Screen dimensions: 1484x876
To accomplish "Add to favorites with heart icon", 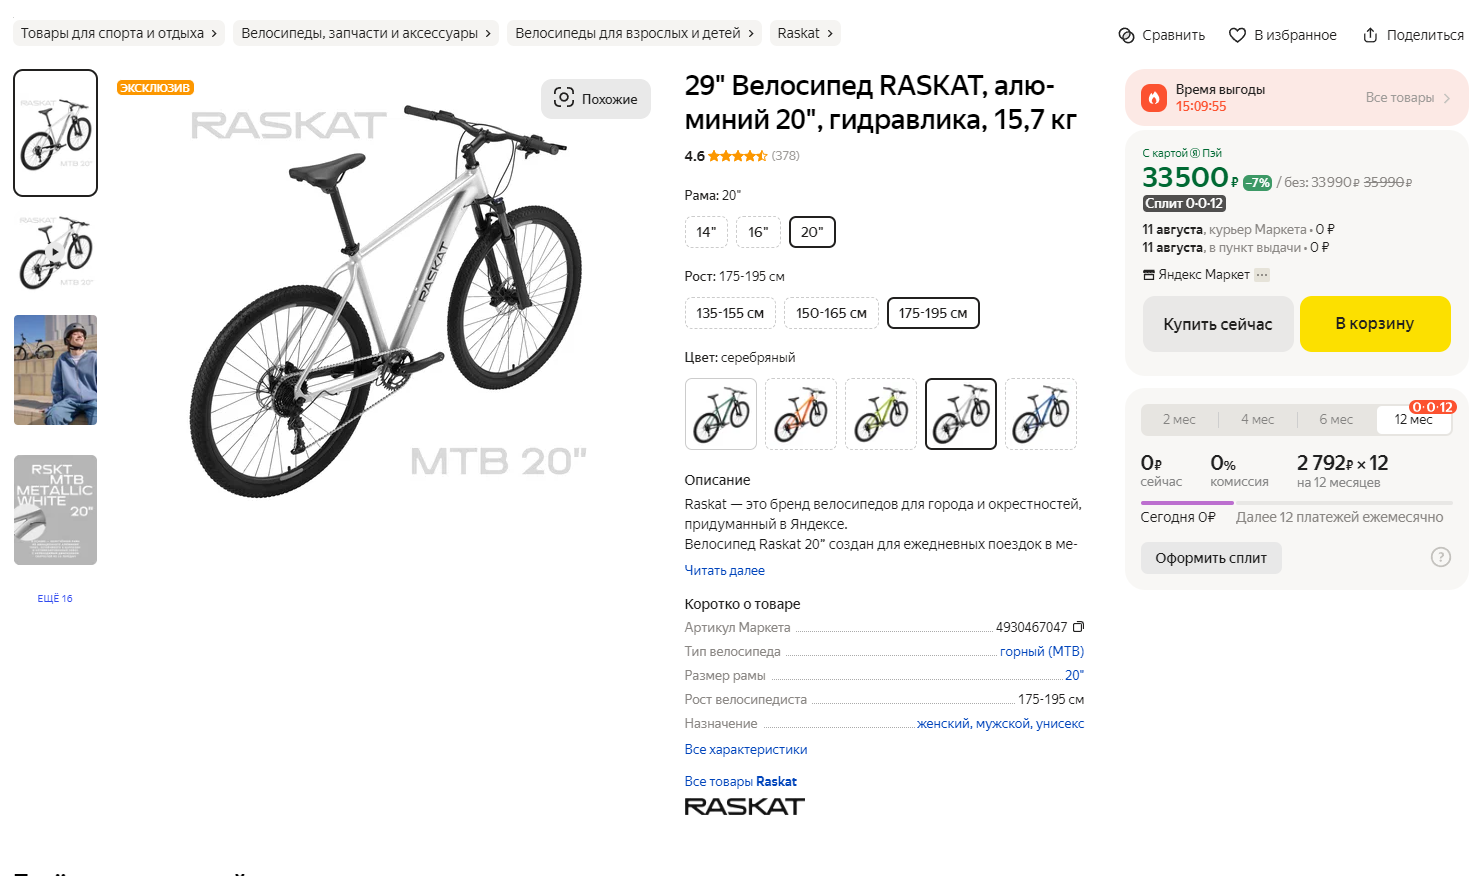I will [x=1237, y=35].
